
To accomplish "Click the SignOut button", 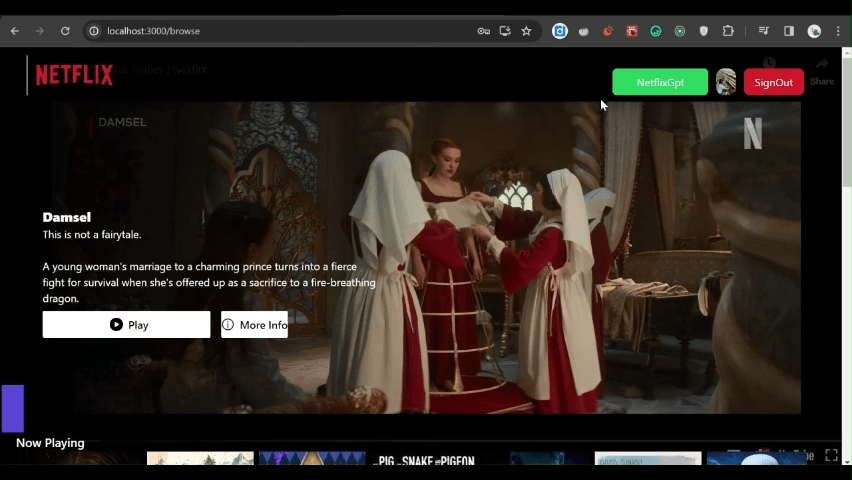I will [774, 82].
